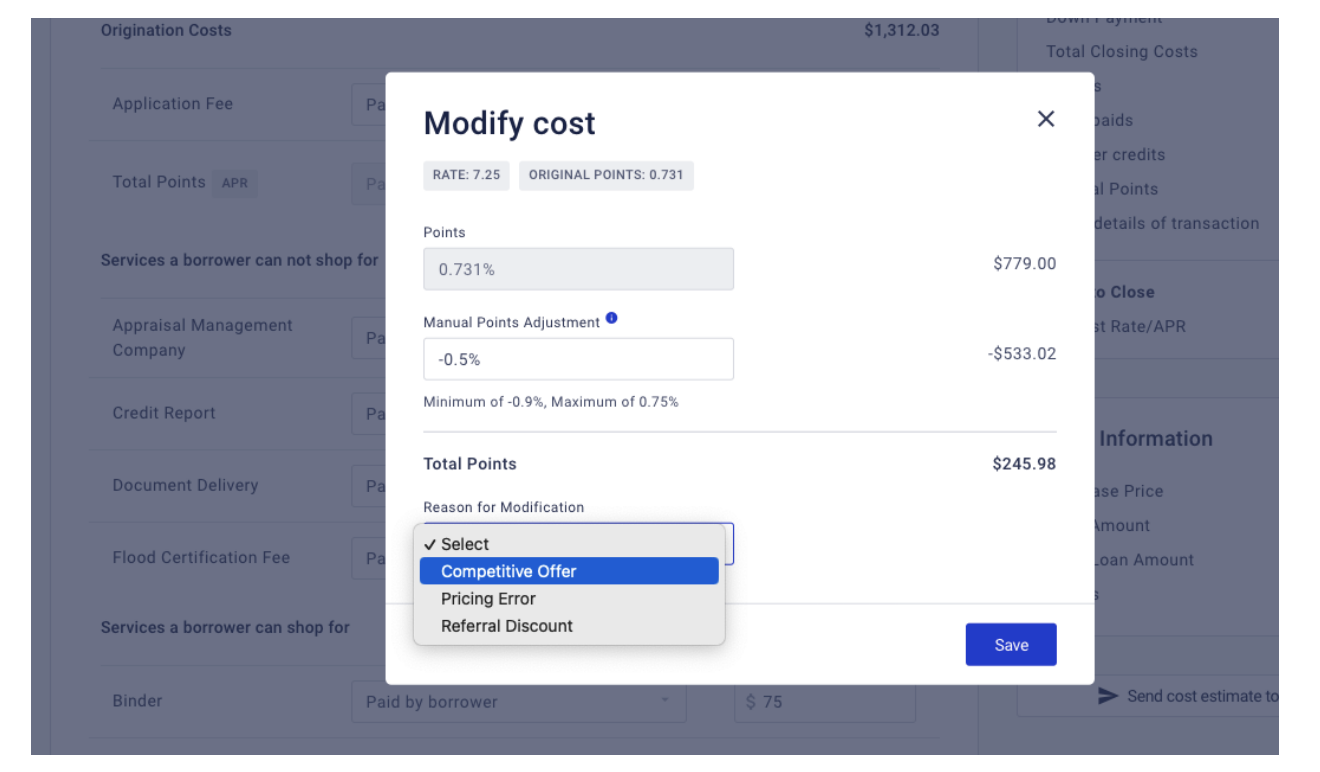1320x772 pixels.
Task: Click the Origination Costs heading
Action: 166,30
